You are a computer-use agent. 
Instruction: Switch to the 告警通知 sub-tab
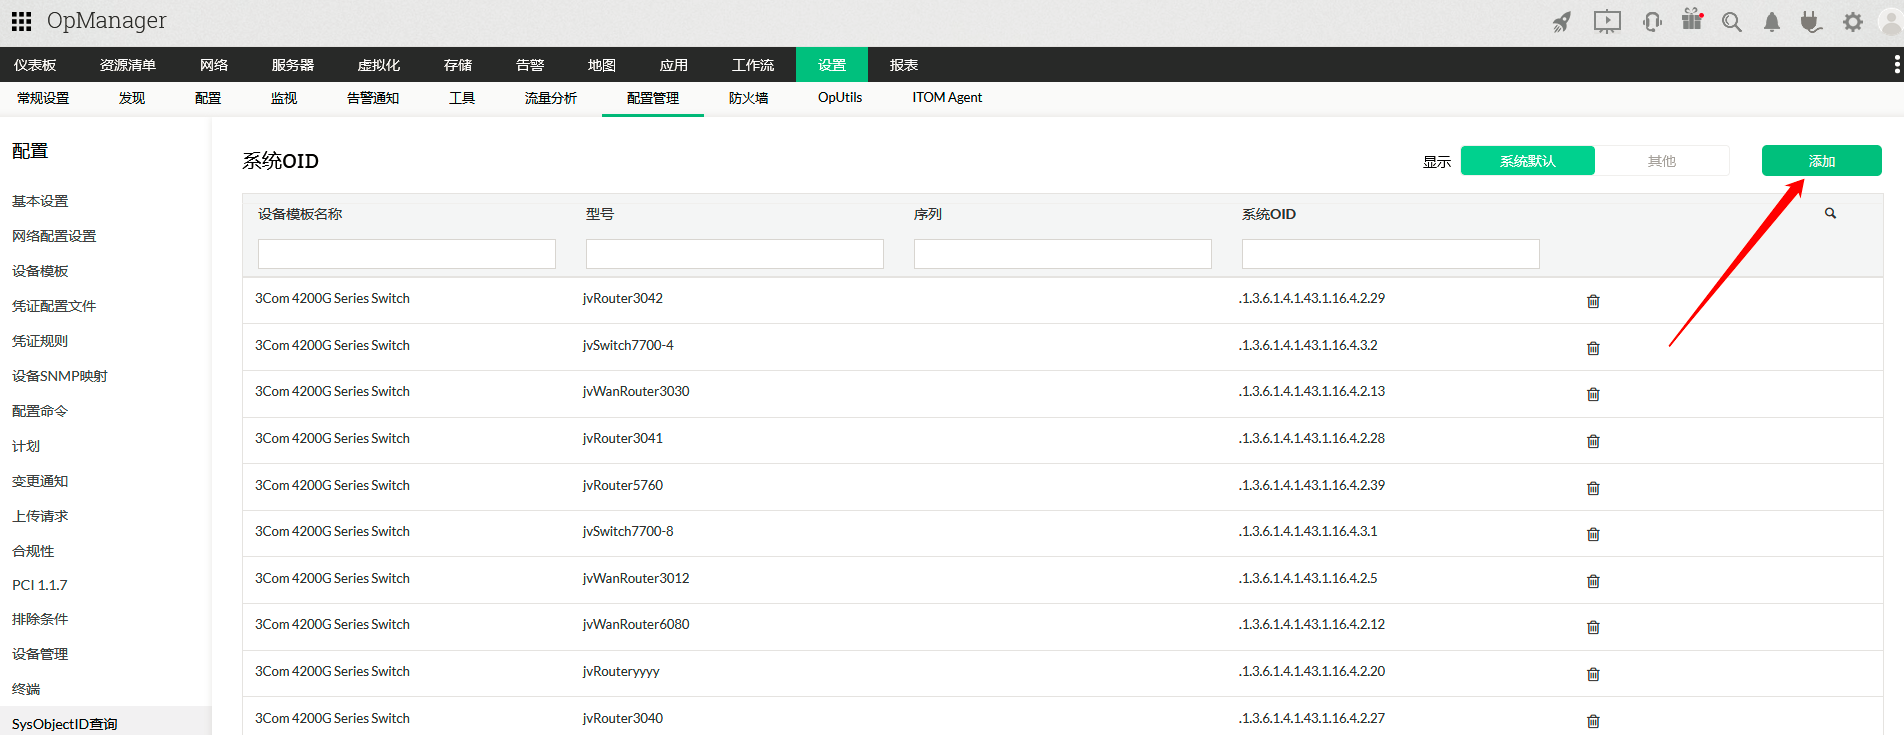tap(373, 98)
